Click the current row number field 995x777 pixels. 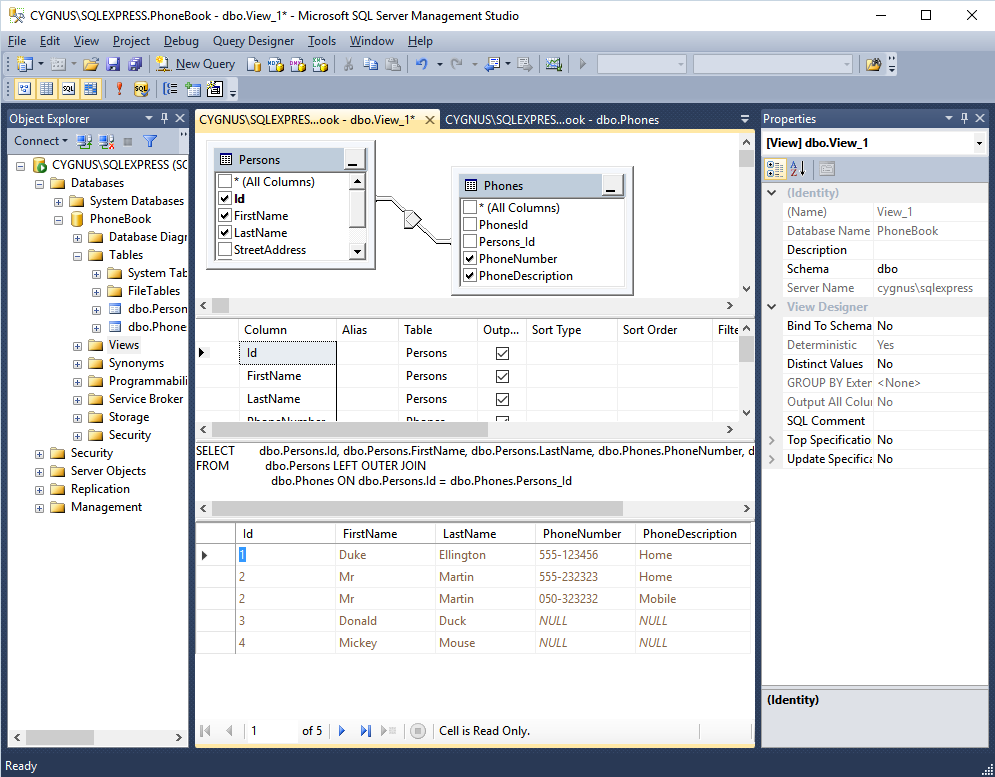click(272, 731)
